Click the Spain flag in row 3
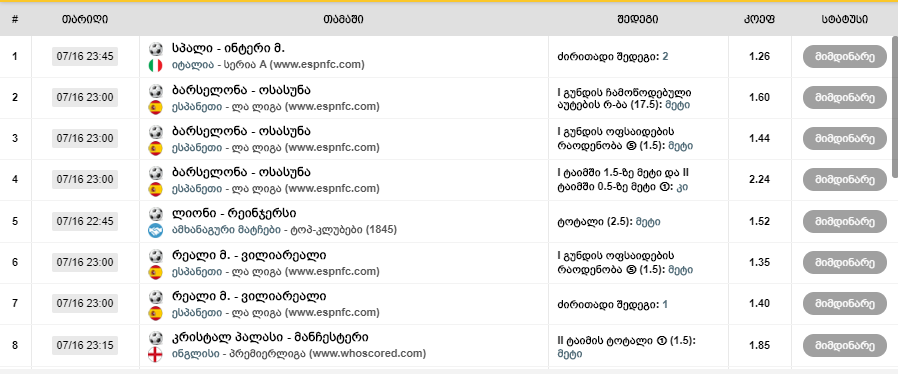 (155, 148)
